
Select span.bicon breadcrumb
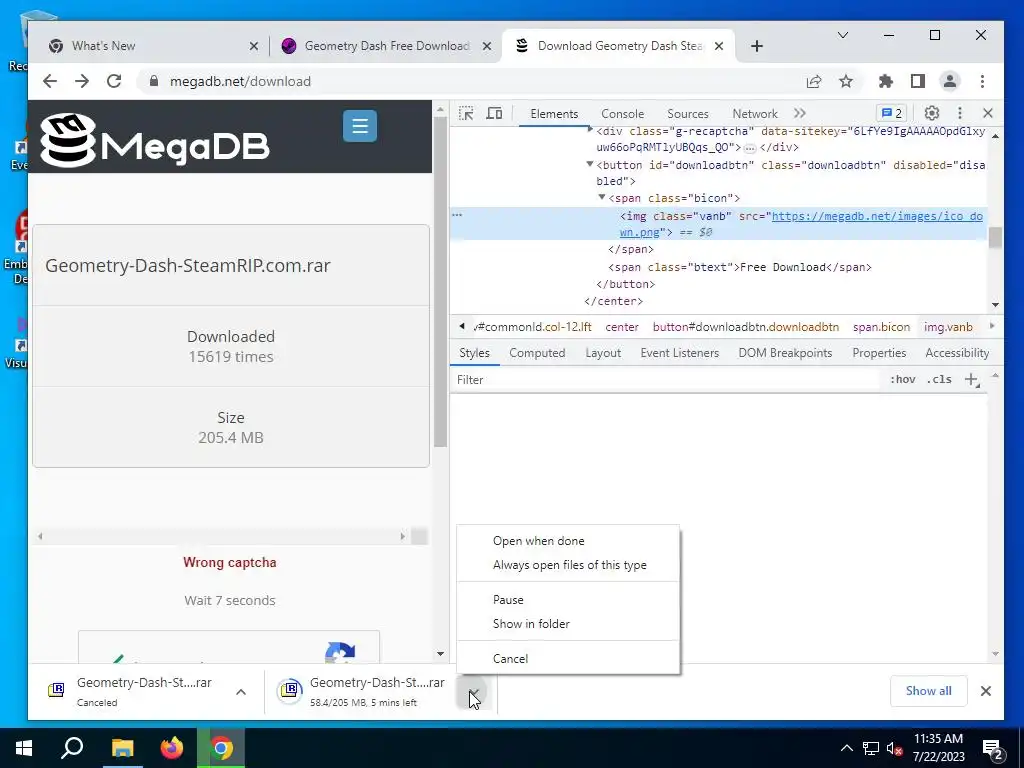tap(881, 327)
